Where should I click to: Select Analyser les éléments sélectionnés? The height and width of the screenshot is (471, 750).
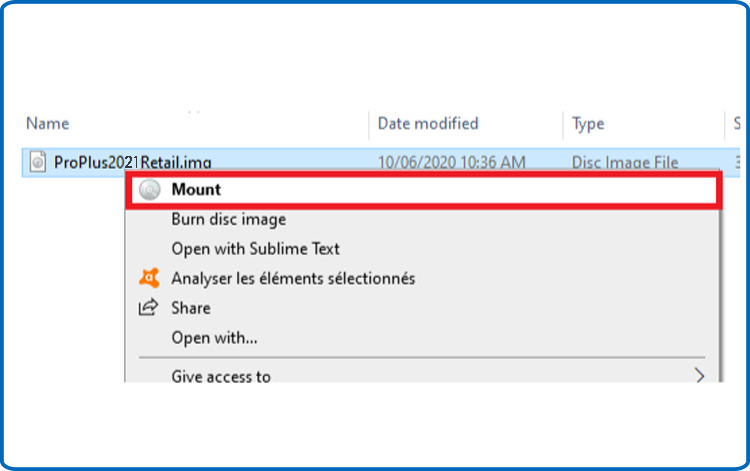coord(292,278)
